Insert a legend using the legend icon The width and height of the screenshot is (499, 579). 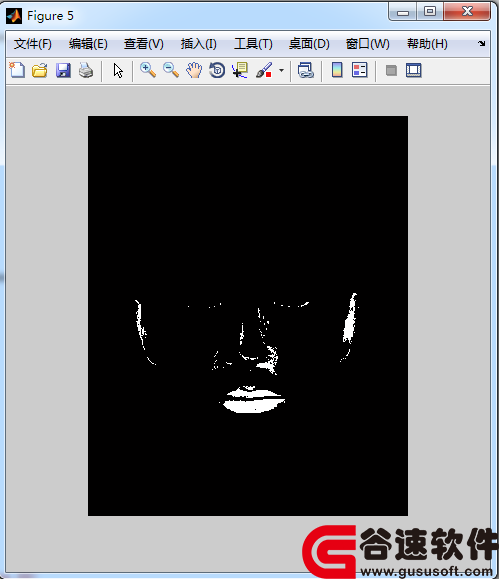[x=360, y=70]
